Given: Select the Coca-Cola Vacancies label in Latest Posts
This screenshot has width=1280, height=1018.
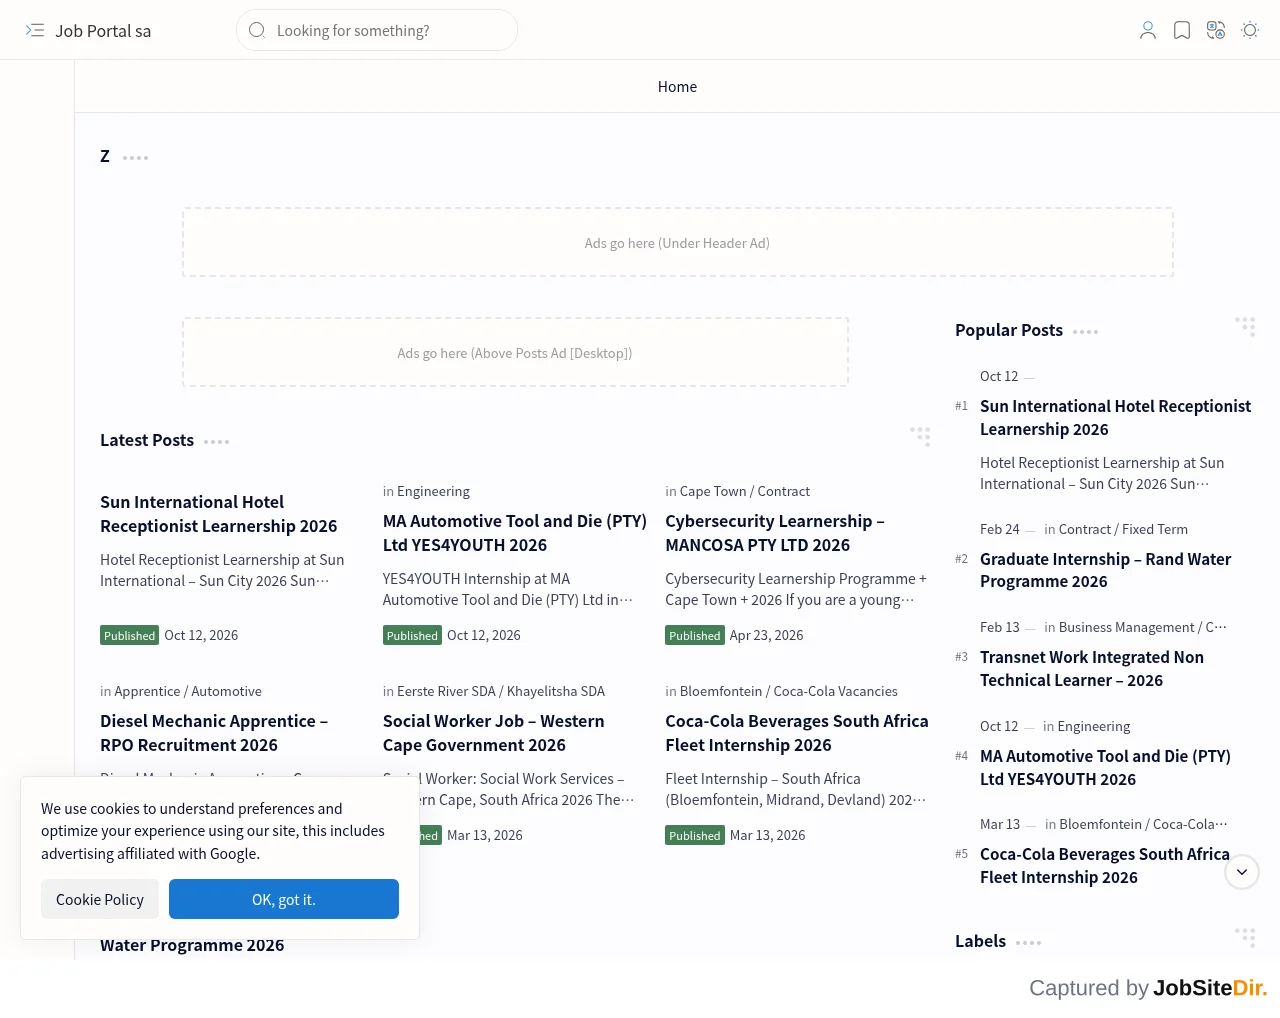Looking at the screenshot, I should coord(836,691).
